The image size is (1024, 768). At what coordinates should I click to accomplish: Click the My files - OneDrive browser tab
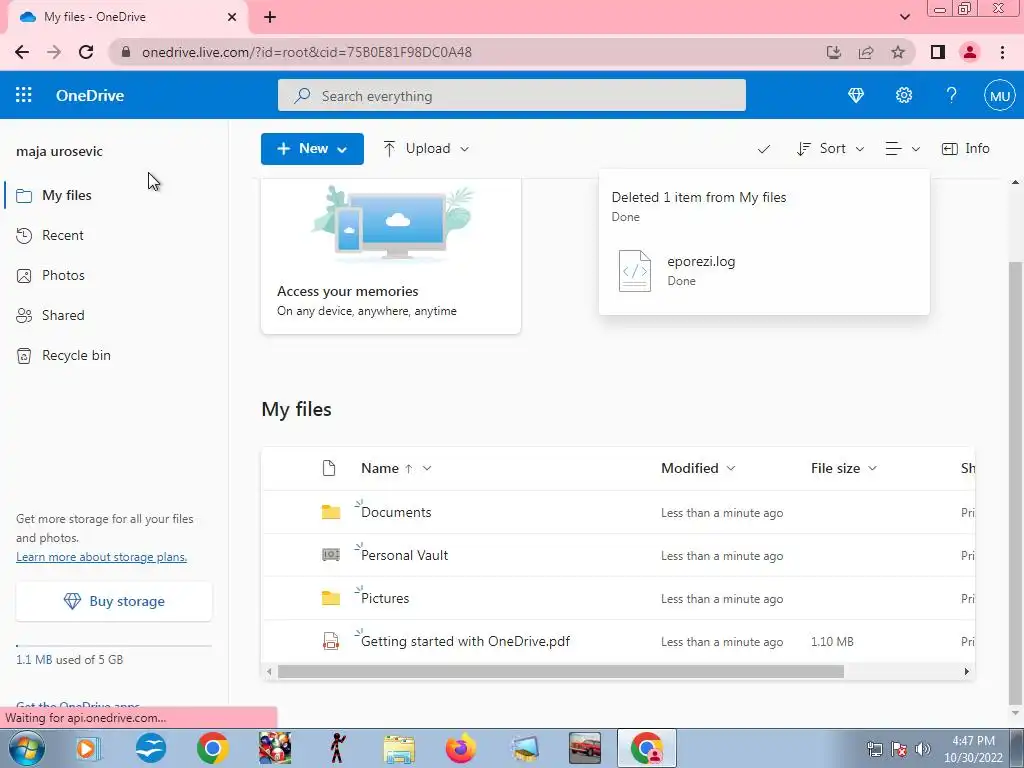click(127, 17)
